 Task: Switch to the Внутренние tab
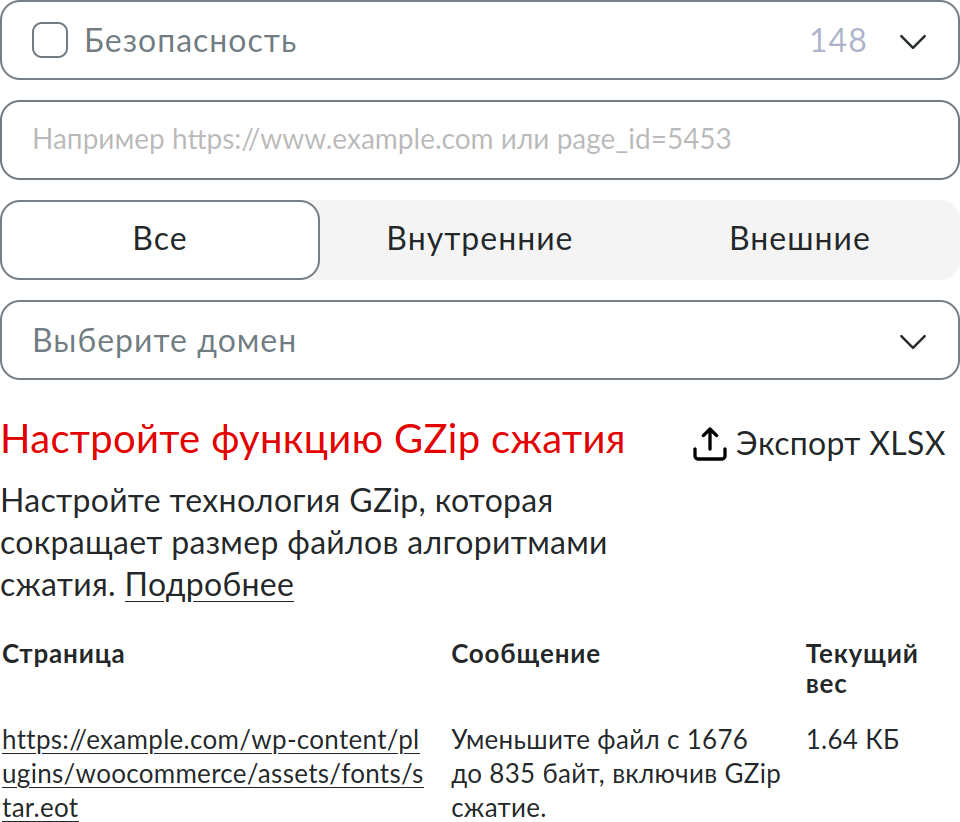(x=479, y=240)
